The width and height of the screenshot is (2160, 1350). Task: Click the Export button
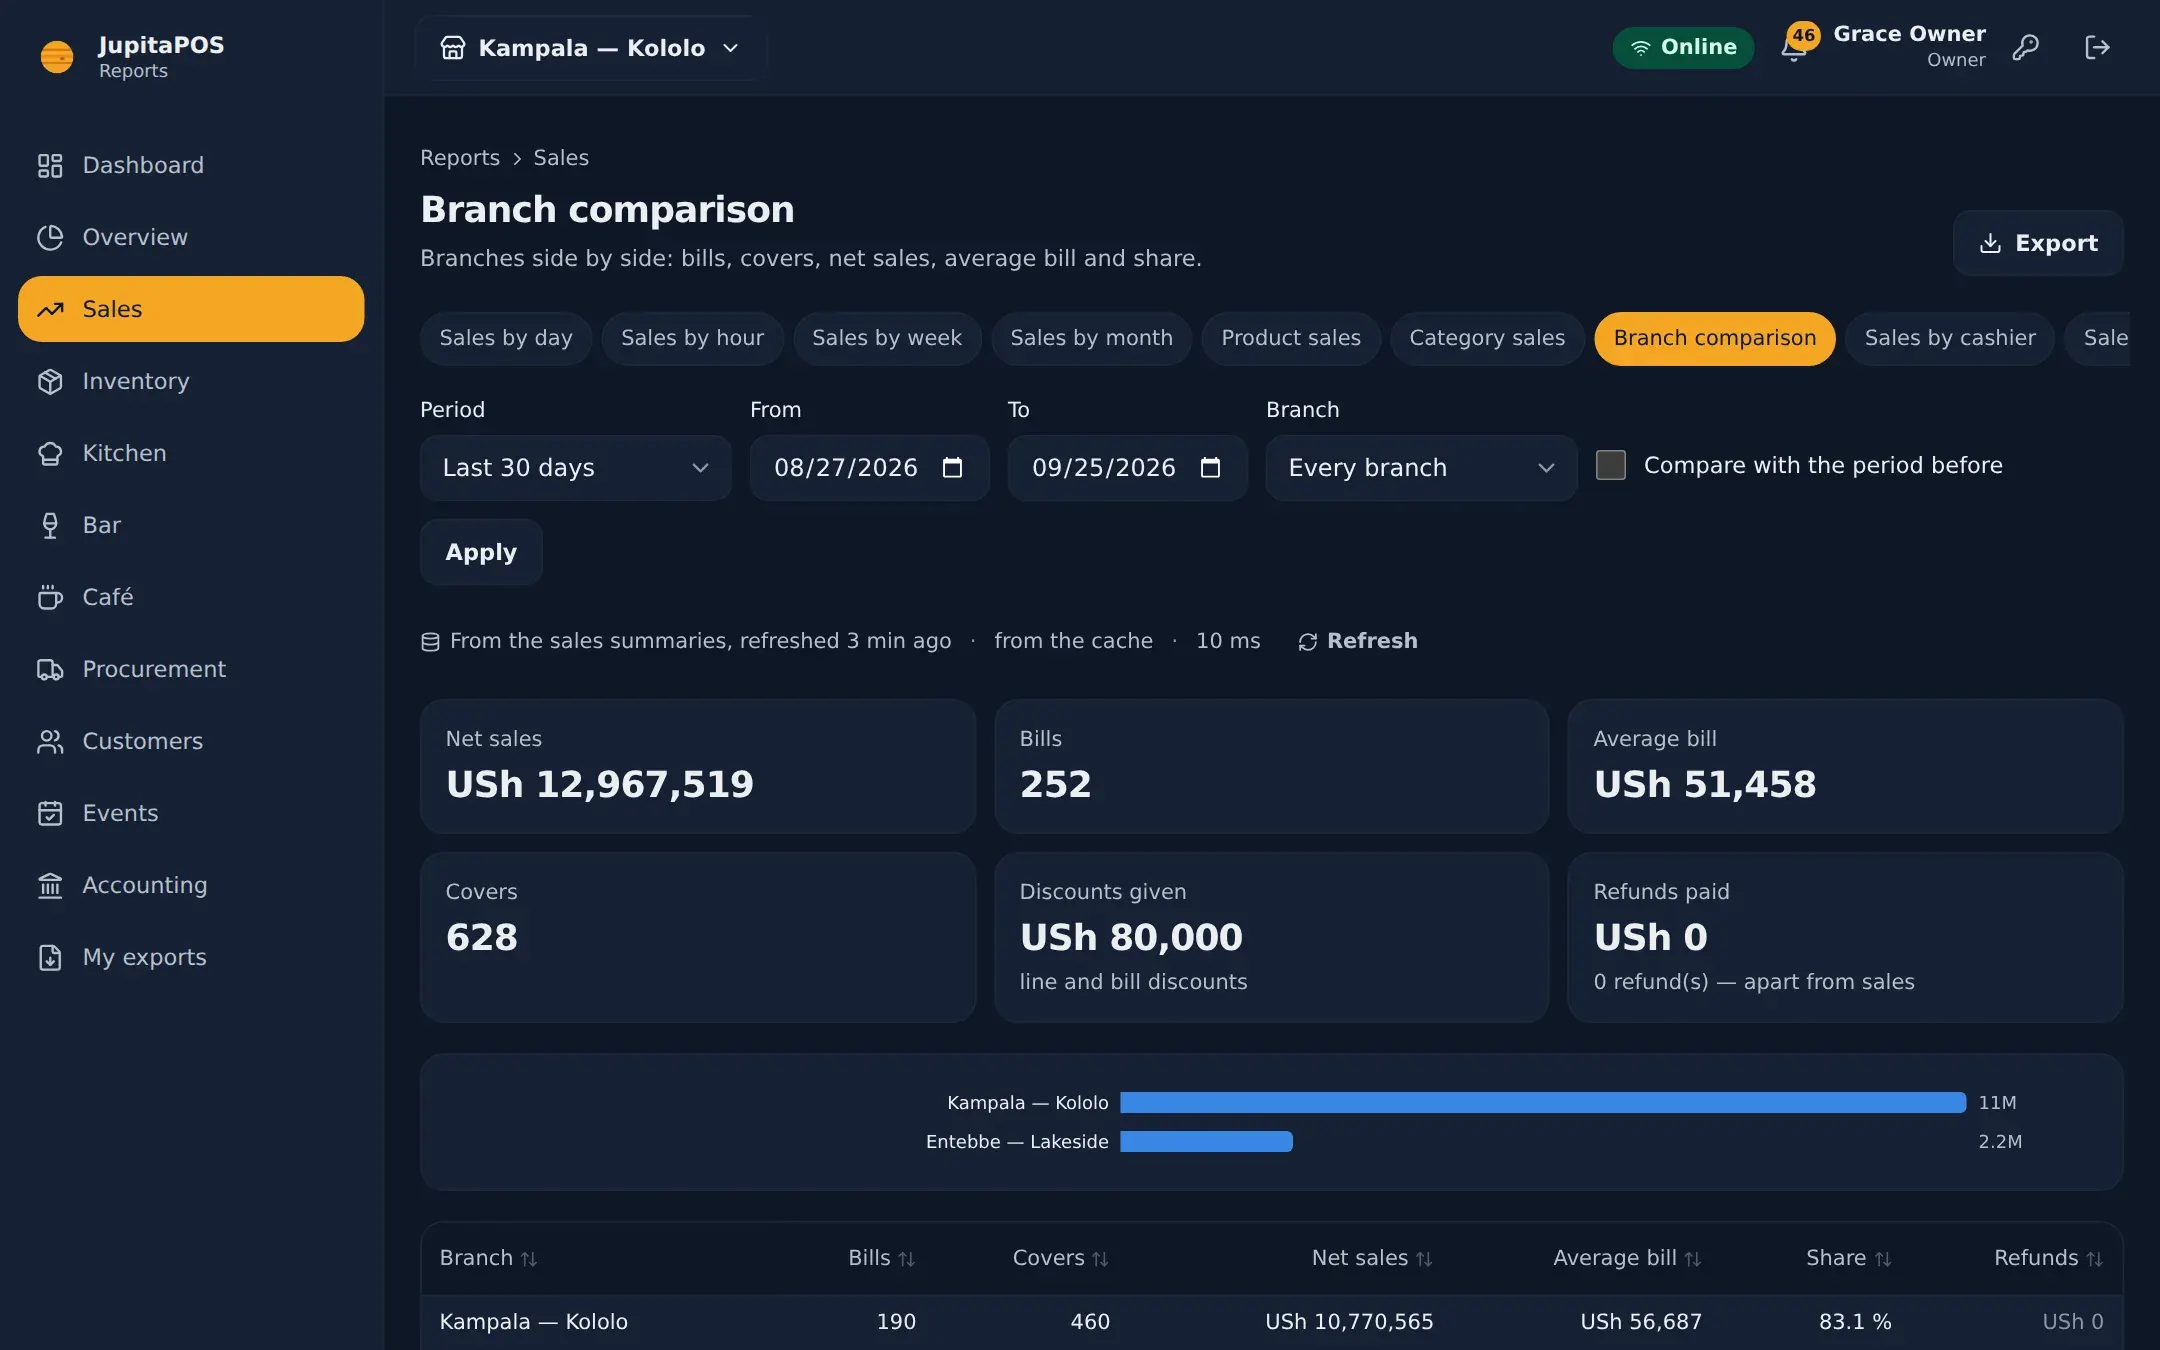coord(2038,243)
